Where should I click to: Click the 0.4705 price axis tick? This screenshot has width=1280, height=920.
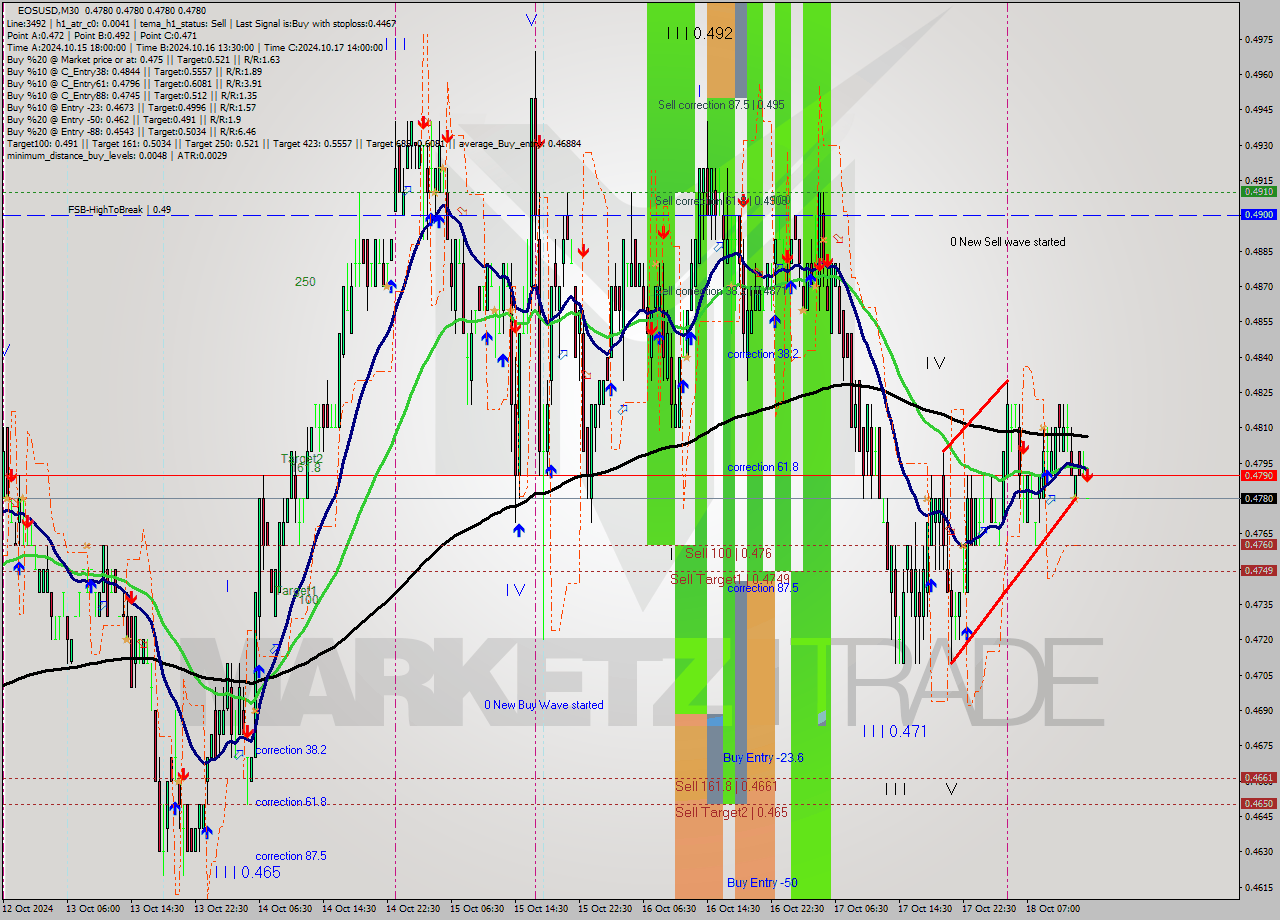pyautogui.click(x=1258, y=675)
